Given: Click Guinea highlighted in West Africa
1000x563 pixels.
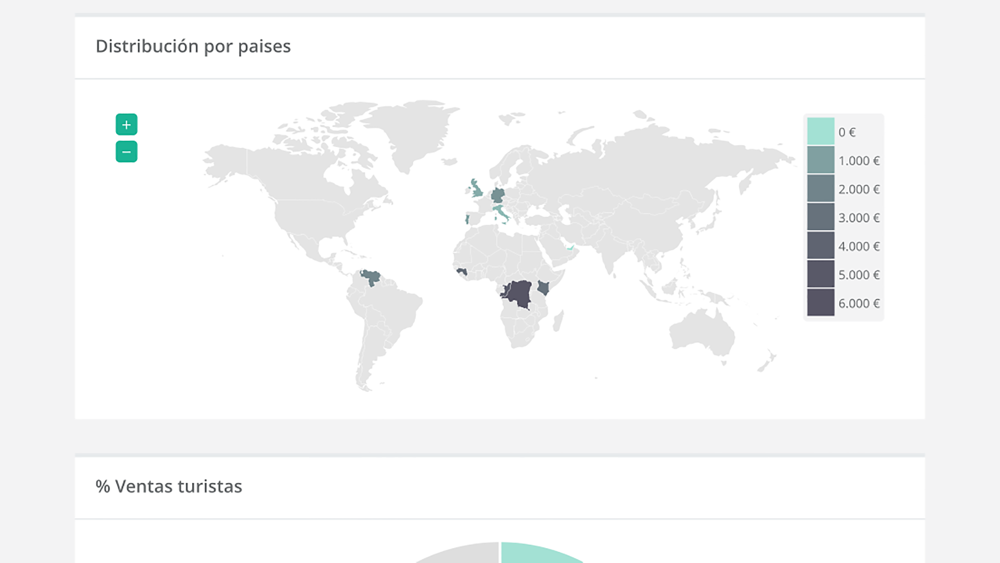Looking at the screenshot, I should click(x=462, y=272).
